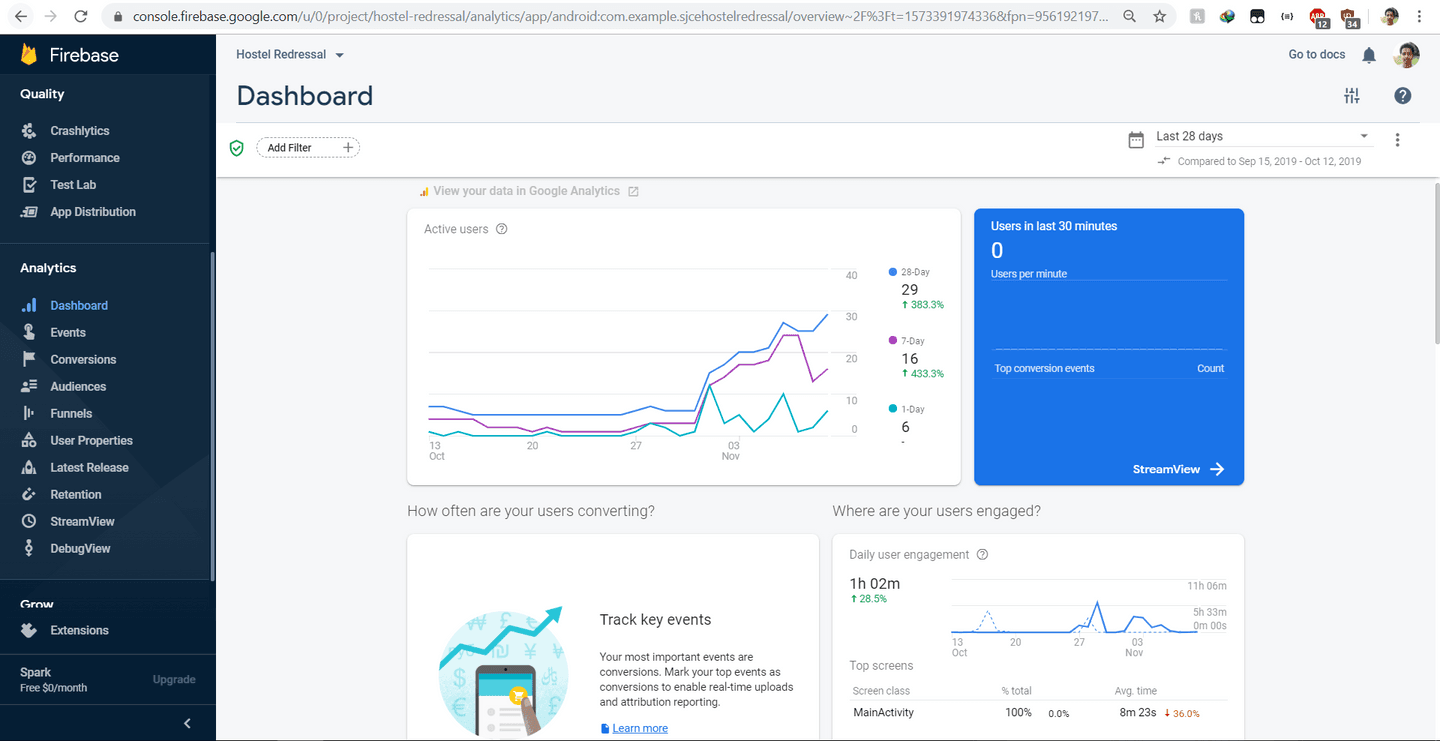Click the Track key events heading

coord(655,620)
